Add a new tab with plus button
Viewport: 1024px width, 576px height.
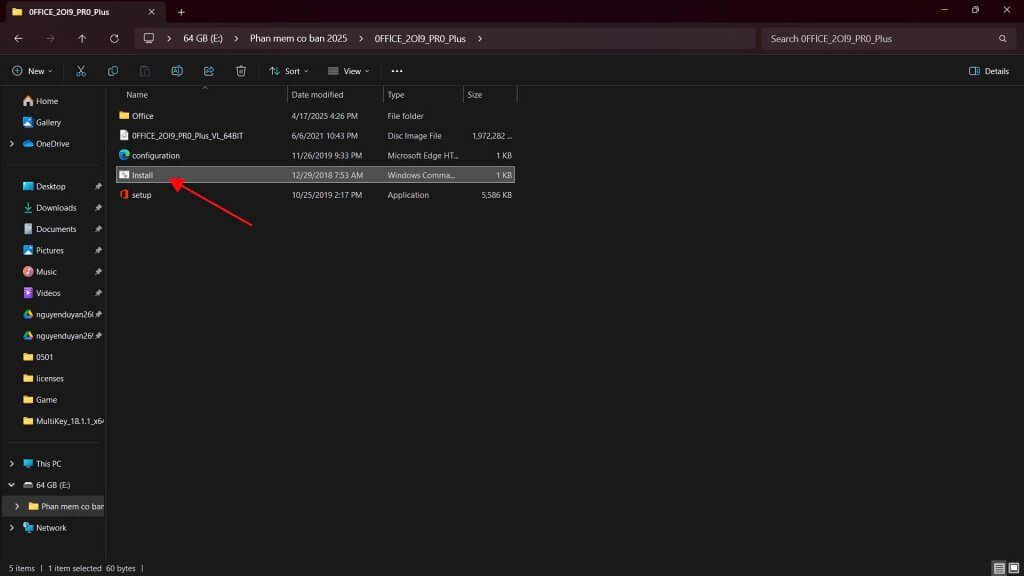point(181,12)
